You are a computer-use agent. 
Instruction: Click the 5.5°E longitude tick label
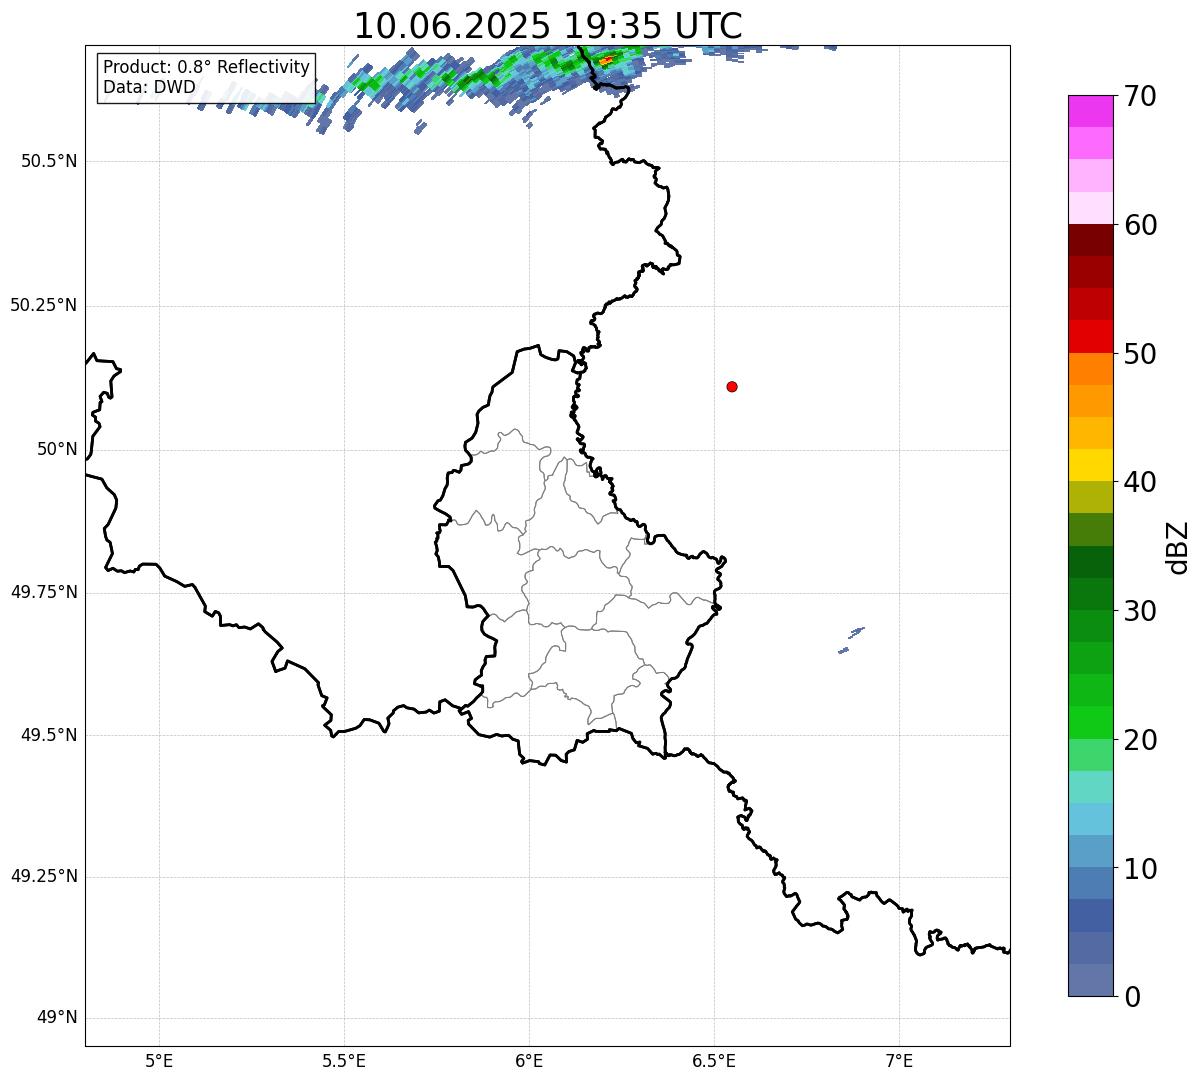(x=344, y=1060)
